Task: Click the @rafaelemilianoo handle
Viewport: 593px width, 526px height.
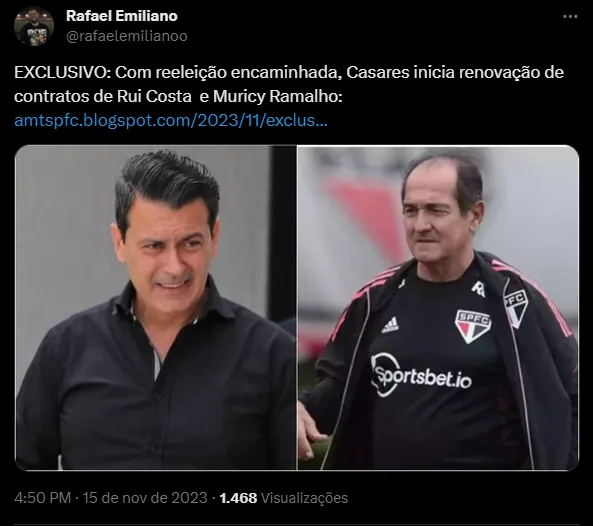Action: pos(127,36)
